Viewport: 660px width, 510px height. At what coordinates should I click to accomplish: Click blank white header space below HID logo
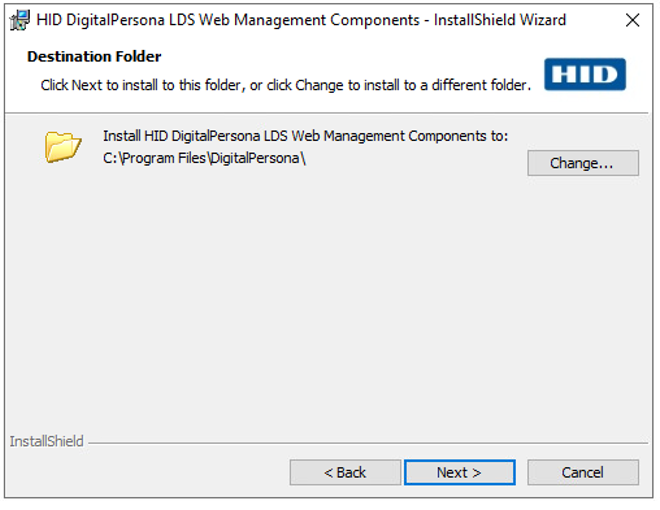click(x=585, y=103)
